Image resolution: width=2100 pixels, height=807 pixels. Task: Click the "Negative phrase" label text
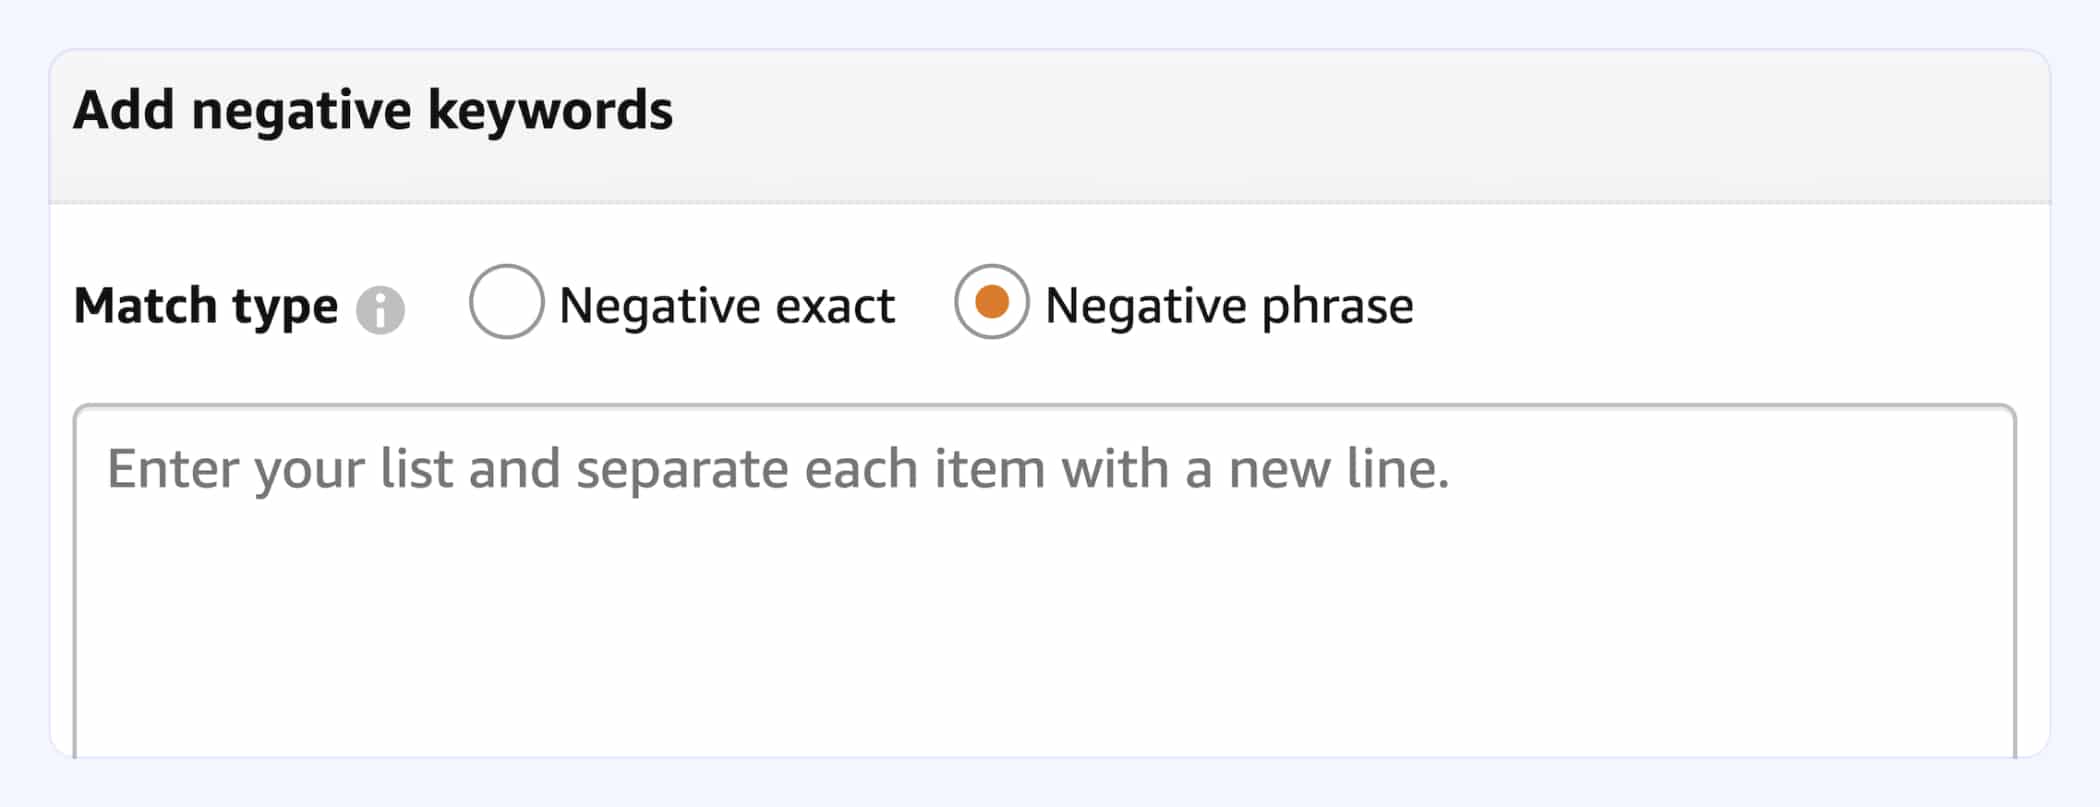(x=1229, y=306)
